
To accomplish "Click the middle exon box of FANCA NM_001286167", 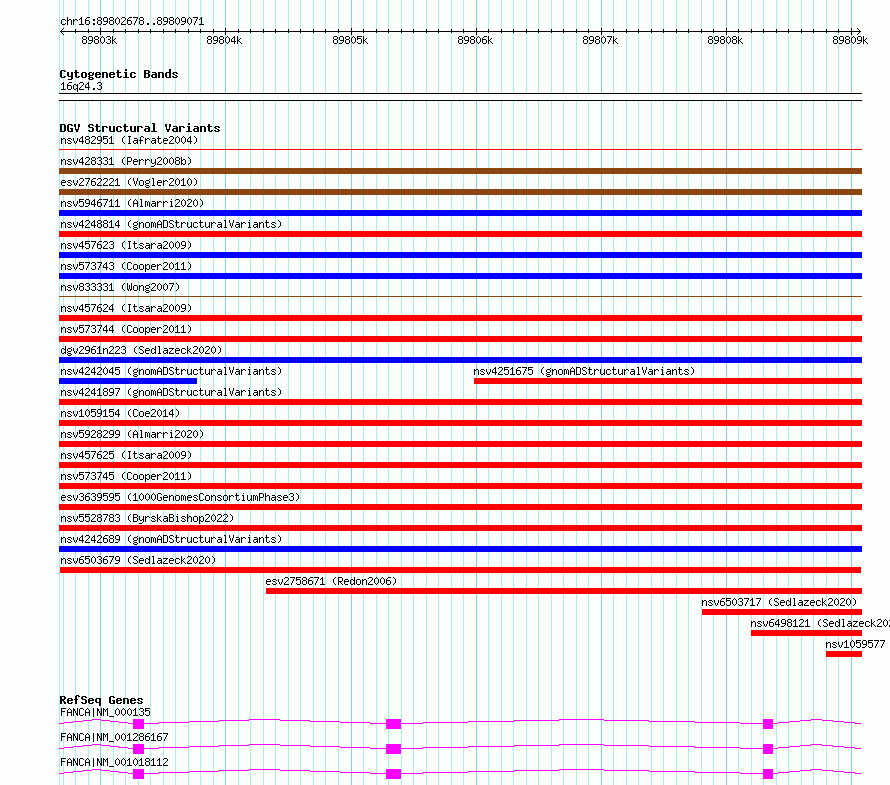I will click(393, 749).
